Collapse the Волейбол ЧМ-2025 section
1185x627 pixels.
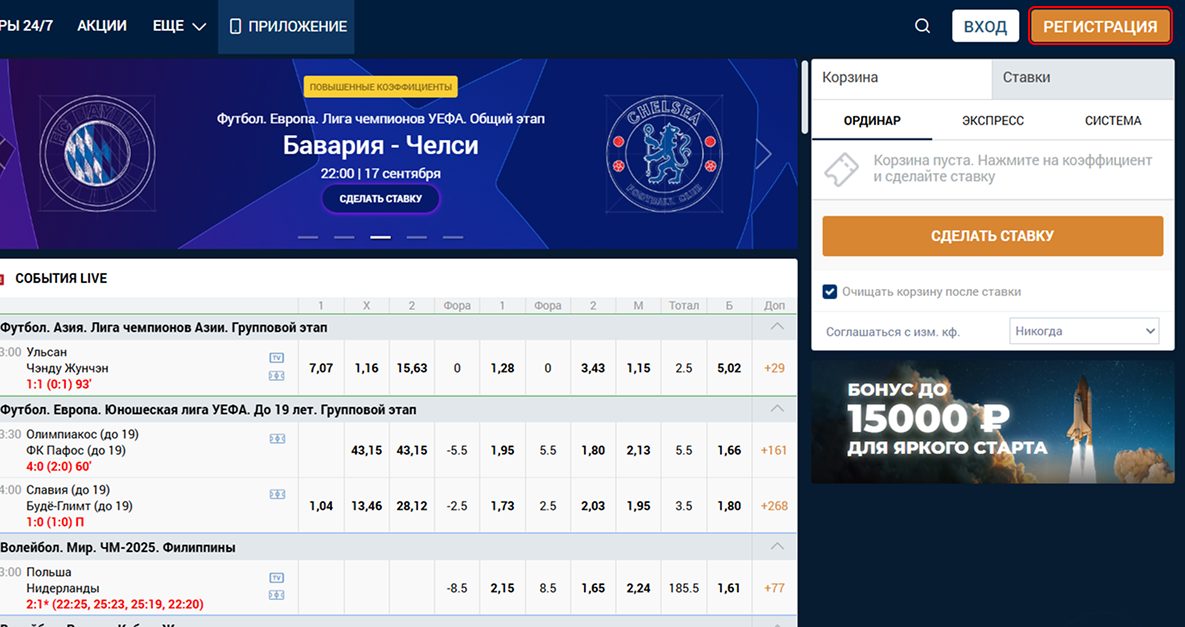coord(776,547)
